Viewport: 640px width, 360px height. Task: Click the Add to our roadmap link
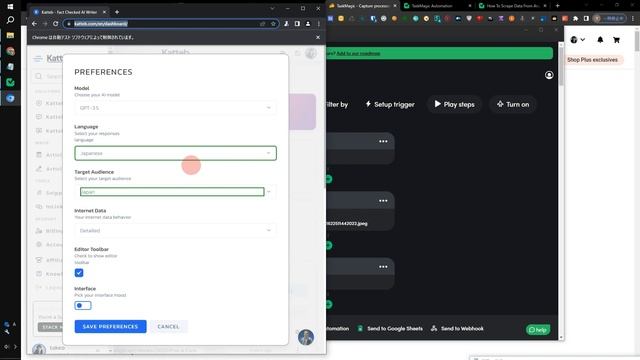[358, 53]
